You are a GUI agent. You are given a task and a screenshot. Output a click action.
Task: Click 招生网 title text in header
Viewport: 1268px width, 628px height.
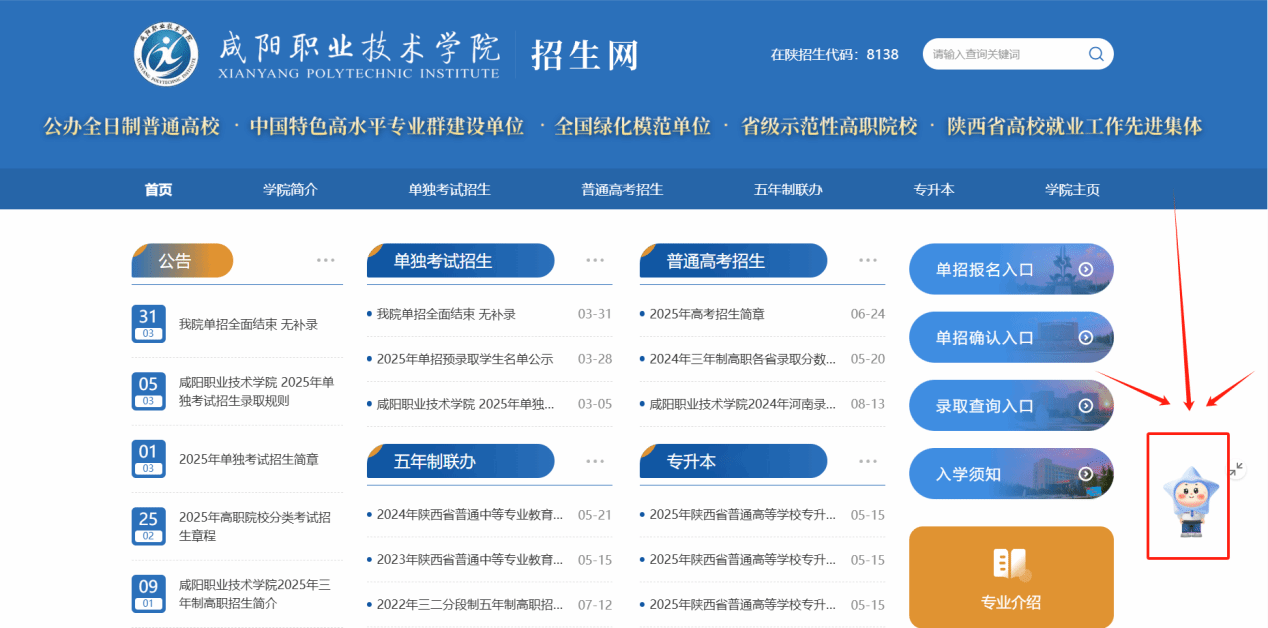pos(585,55)
